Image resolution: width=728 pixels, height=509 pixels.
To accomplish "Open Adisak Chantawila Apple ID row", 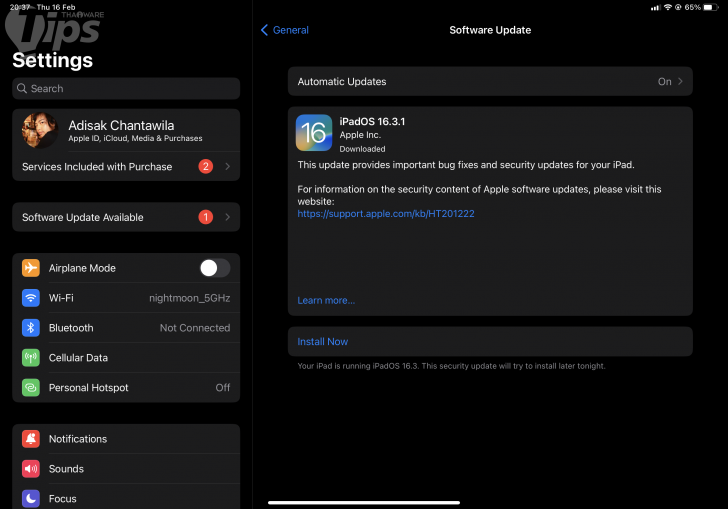I will click(126, 130).
